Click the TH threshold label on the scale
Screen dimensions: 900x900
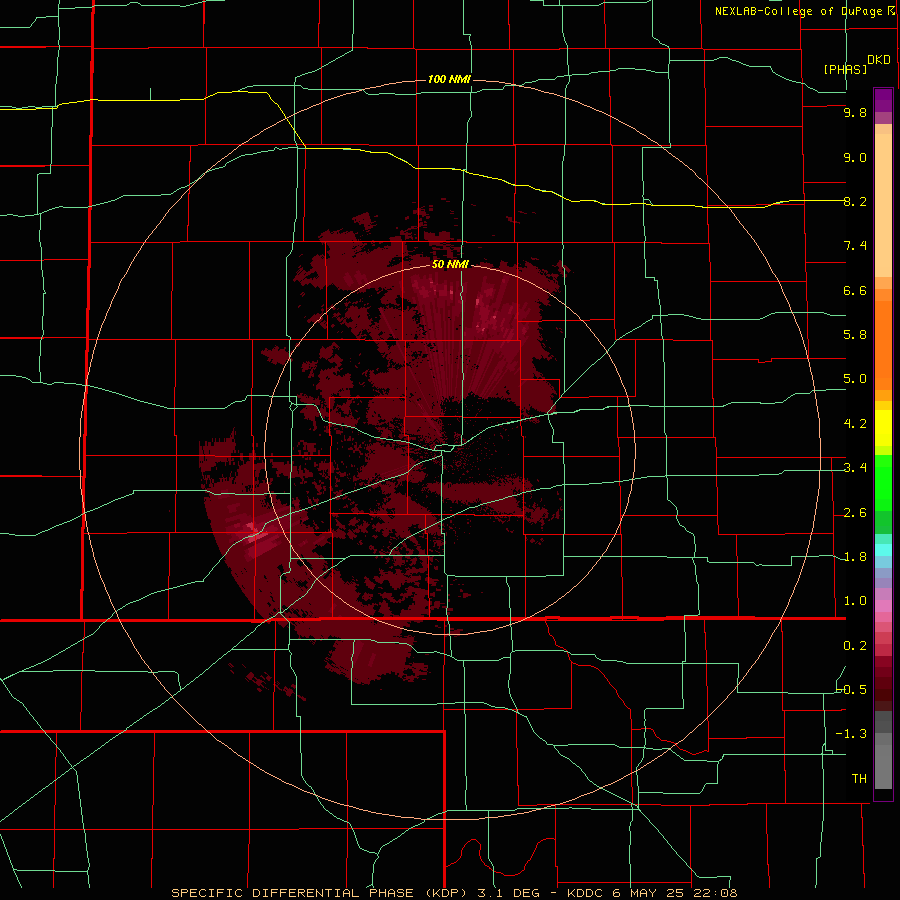tap(859, 779)
